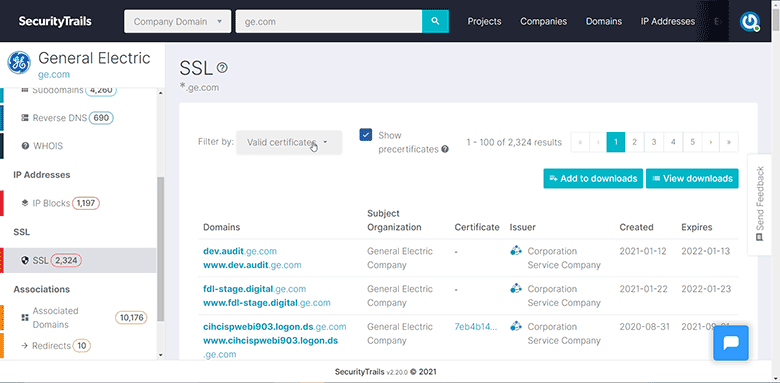This screenshot has height=383, width=780.
Task: Click the ge.com search input field
Action: click(329, 21)
